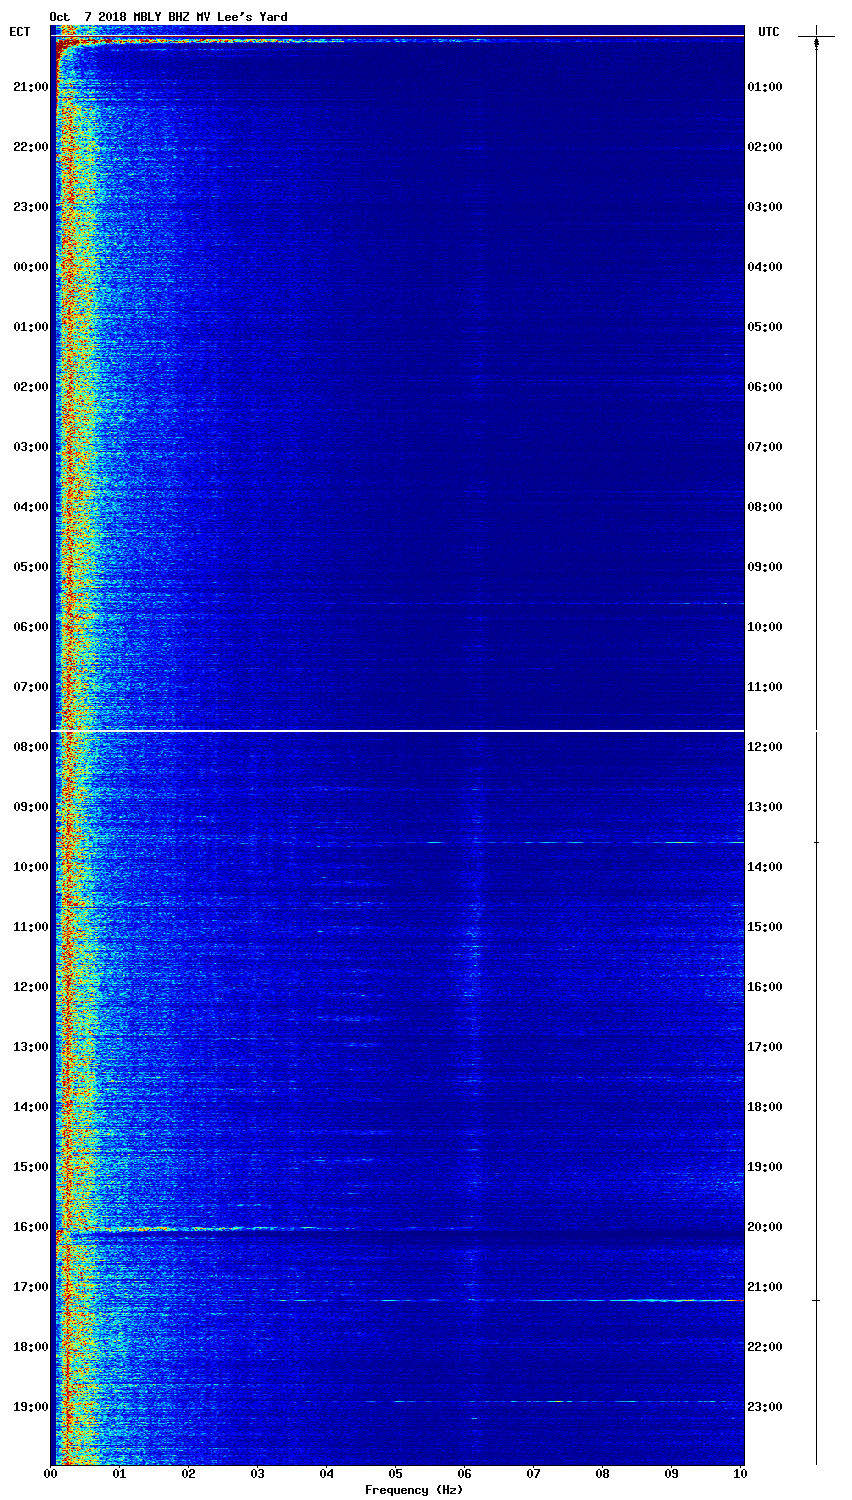852x1500 pixels.
Task: Pick the 04:00 time label on the ECT side
Action: (x=30, y=507)
